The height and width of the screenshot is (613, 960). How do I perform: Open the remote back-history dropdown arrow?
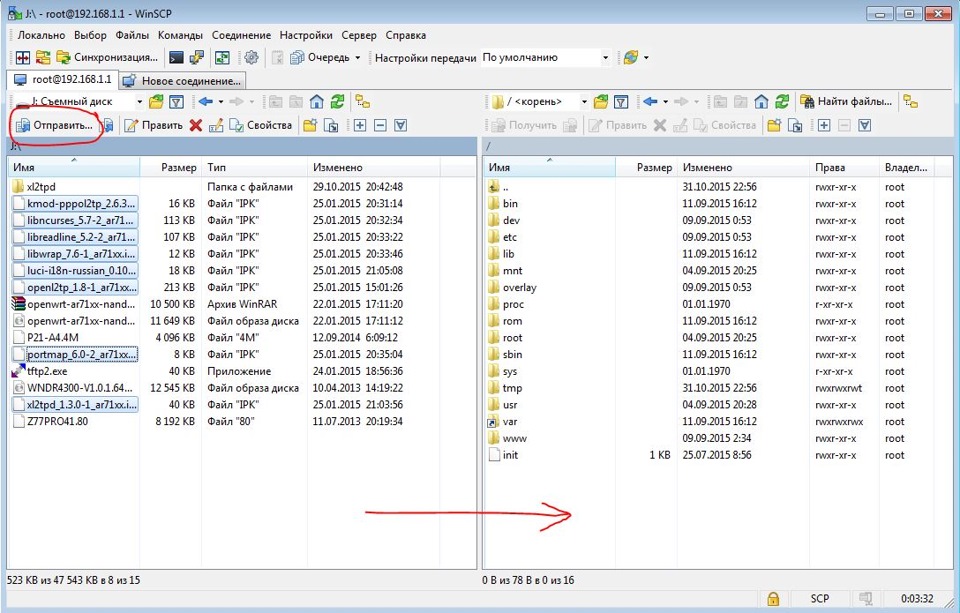click(x=666, y=102)
